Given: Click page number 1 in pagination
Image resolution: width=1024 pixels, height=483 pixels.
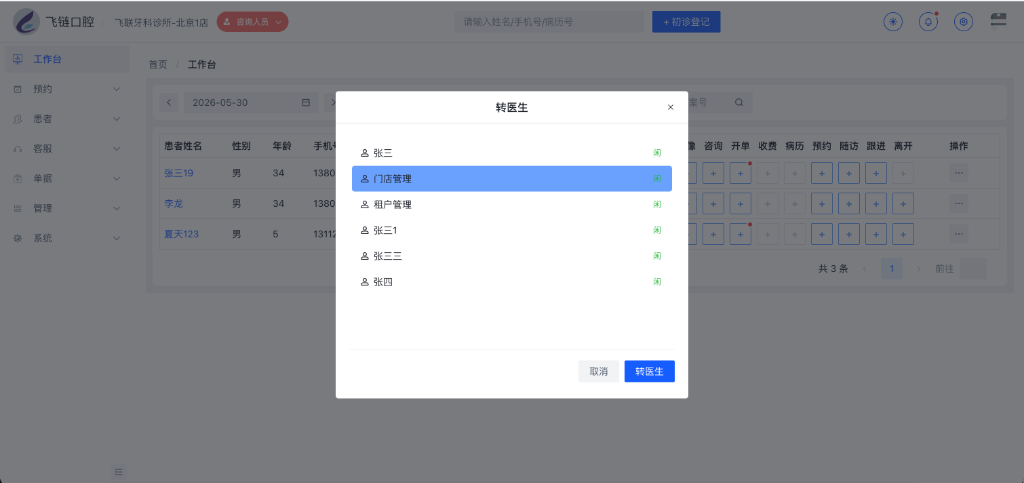Looking at the screenshot, I should (x=891, y=268).
